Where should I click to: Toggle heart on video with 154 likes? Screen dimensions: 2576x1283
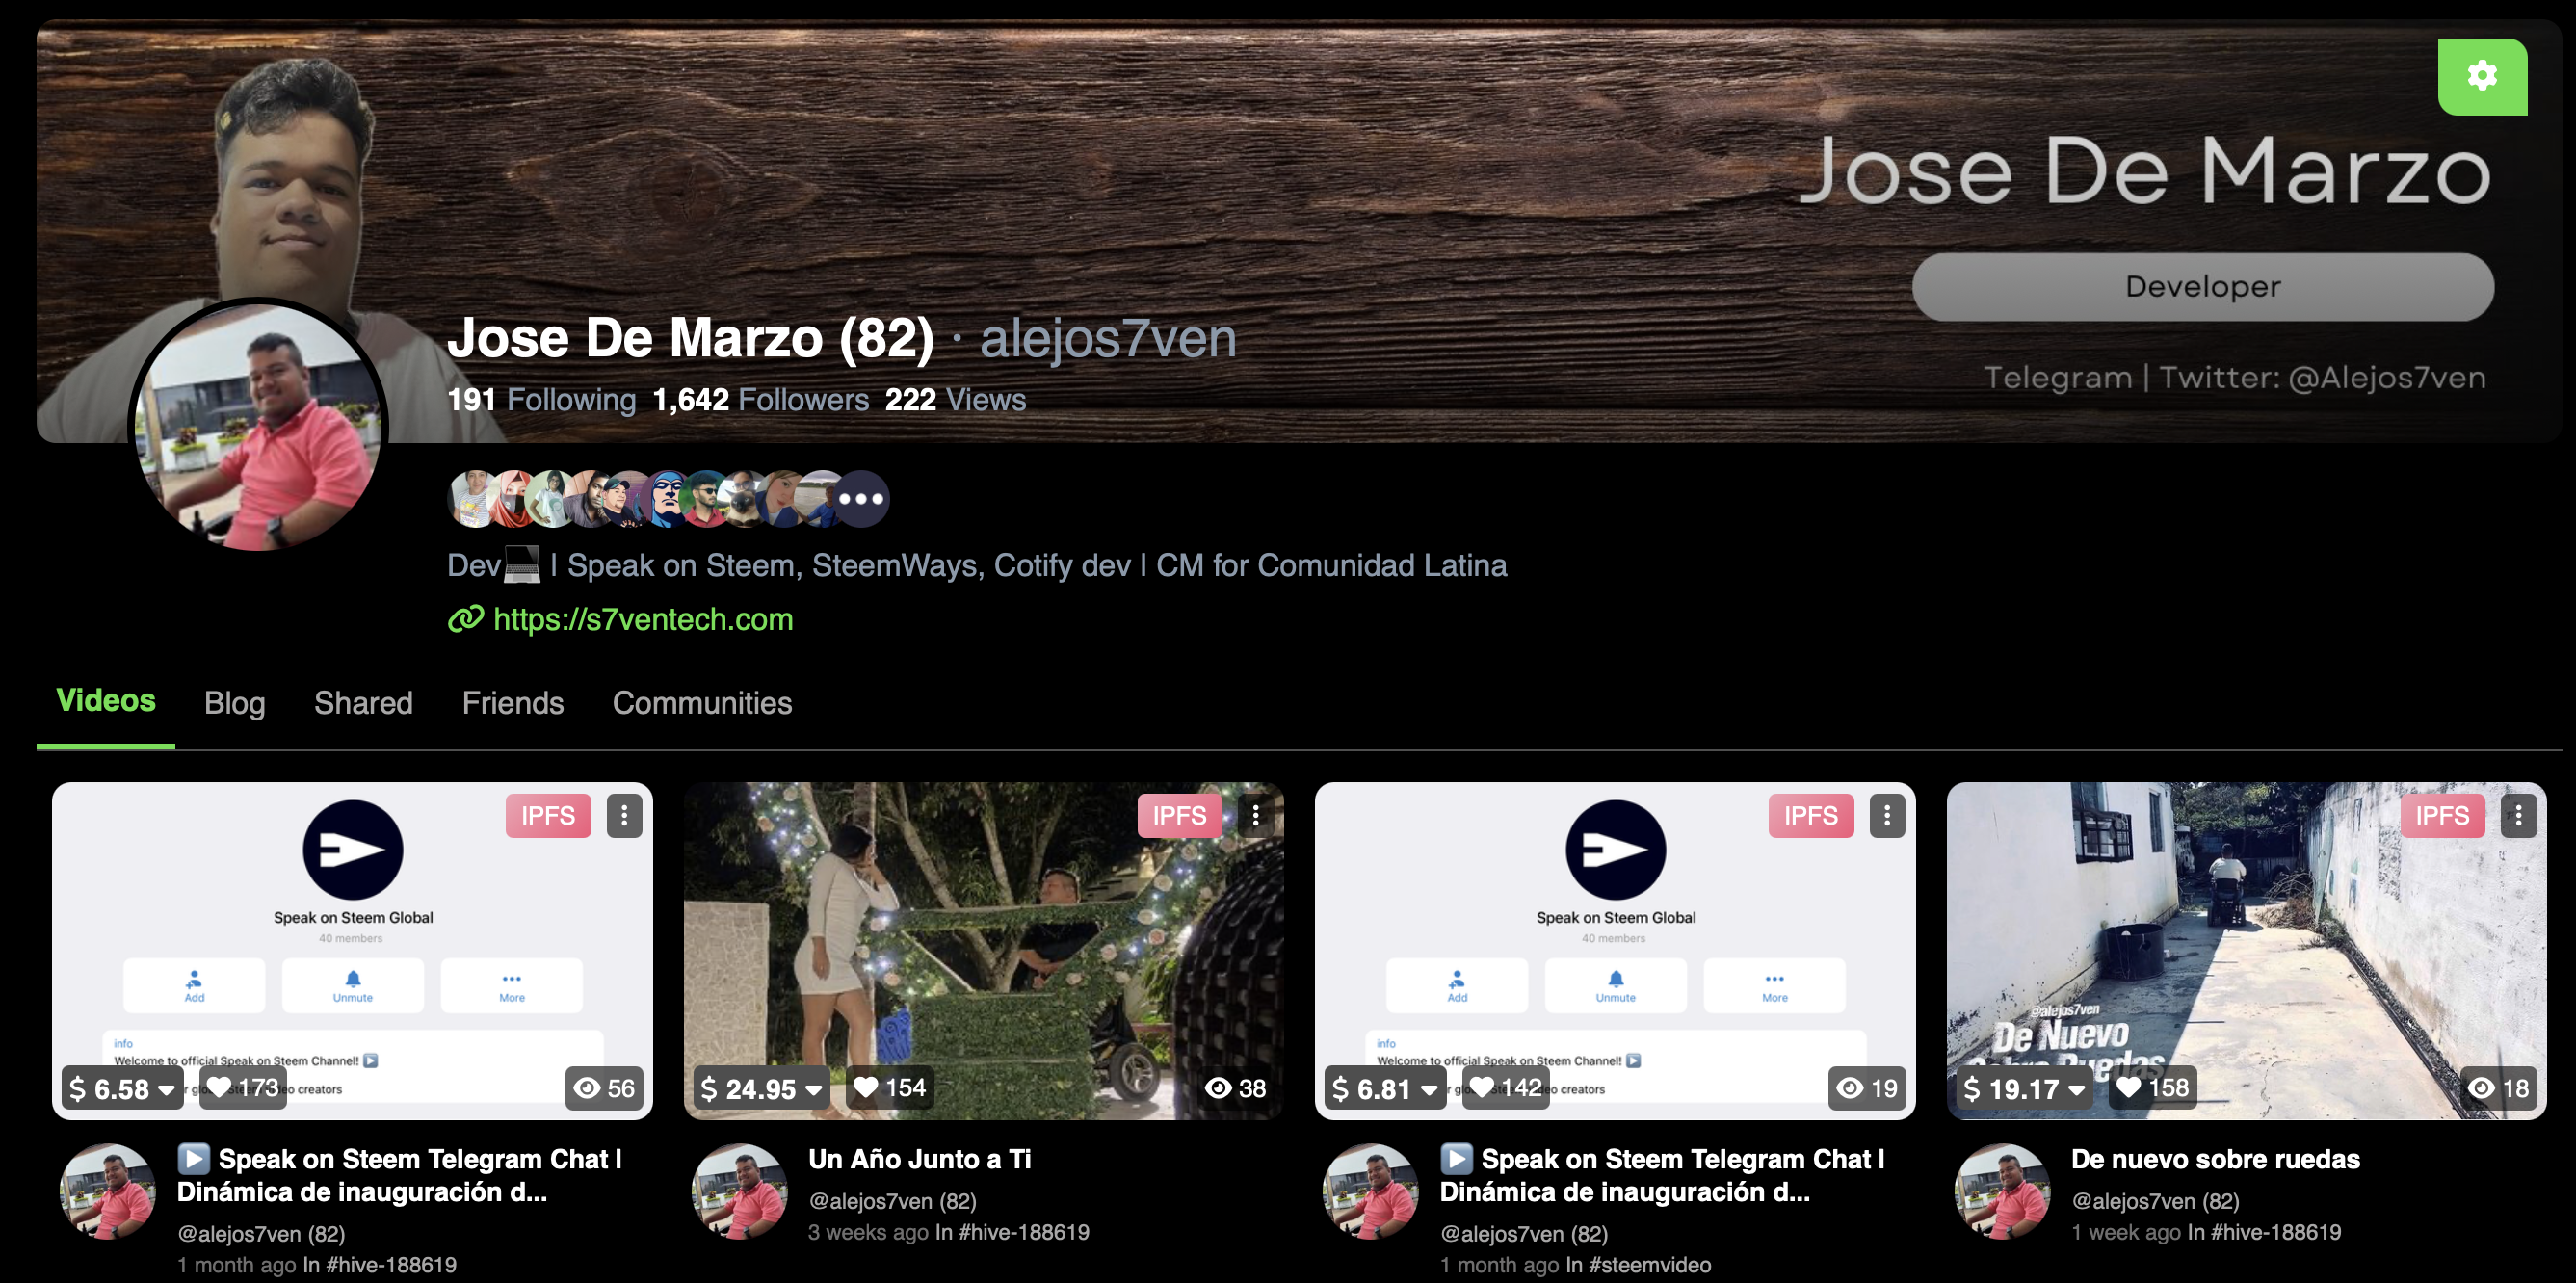coord(866,1088)
